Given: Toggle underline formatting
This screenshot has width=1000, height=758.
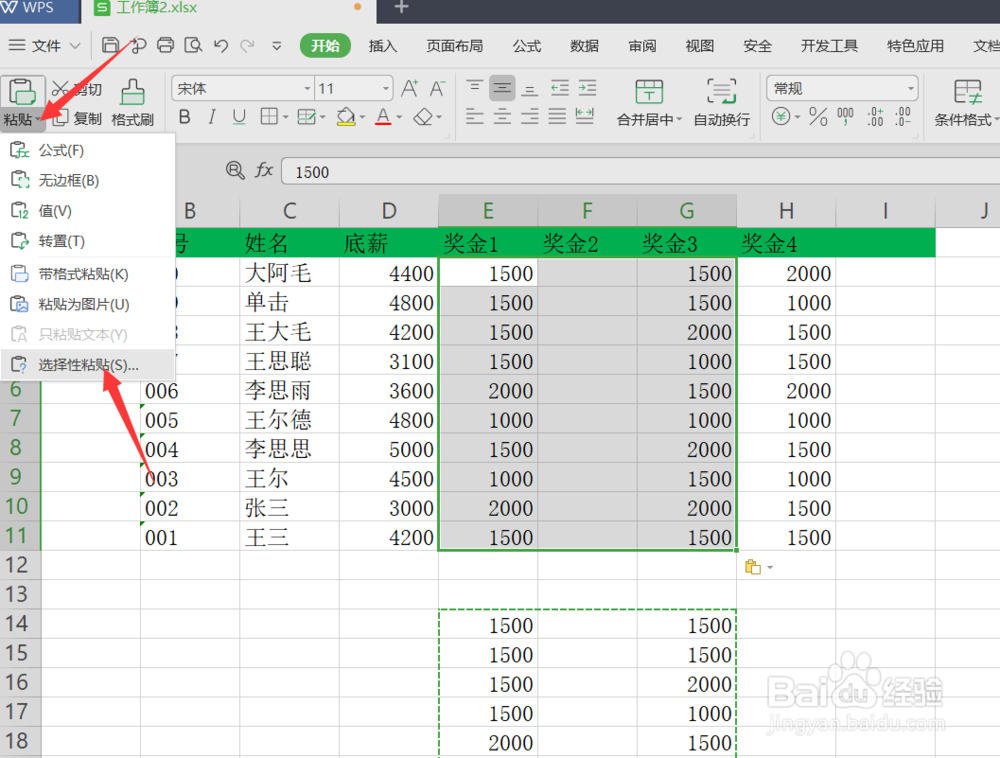Looking at the screenshot, I should click(239, 117).
